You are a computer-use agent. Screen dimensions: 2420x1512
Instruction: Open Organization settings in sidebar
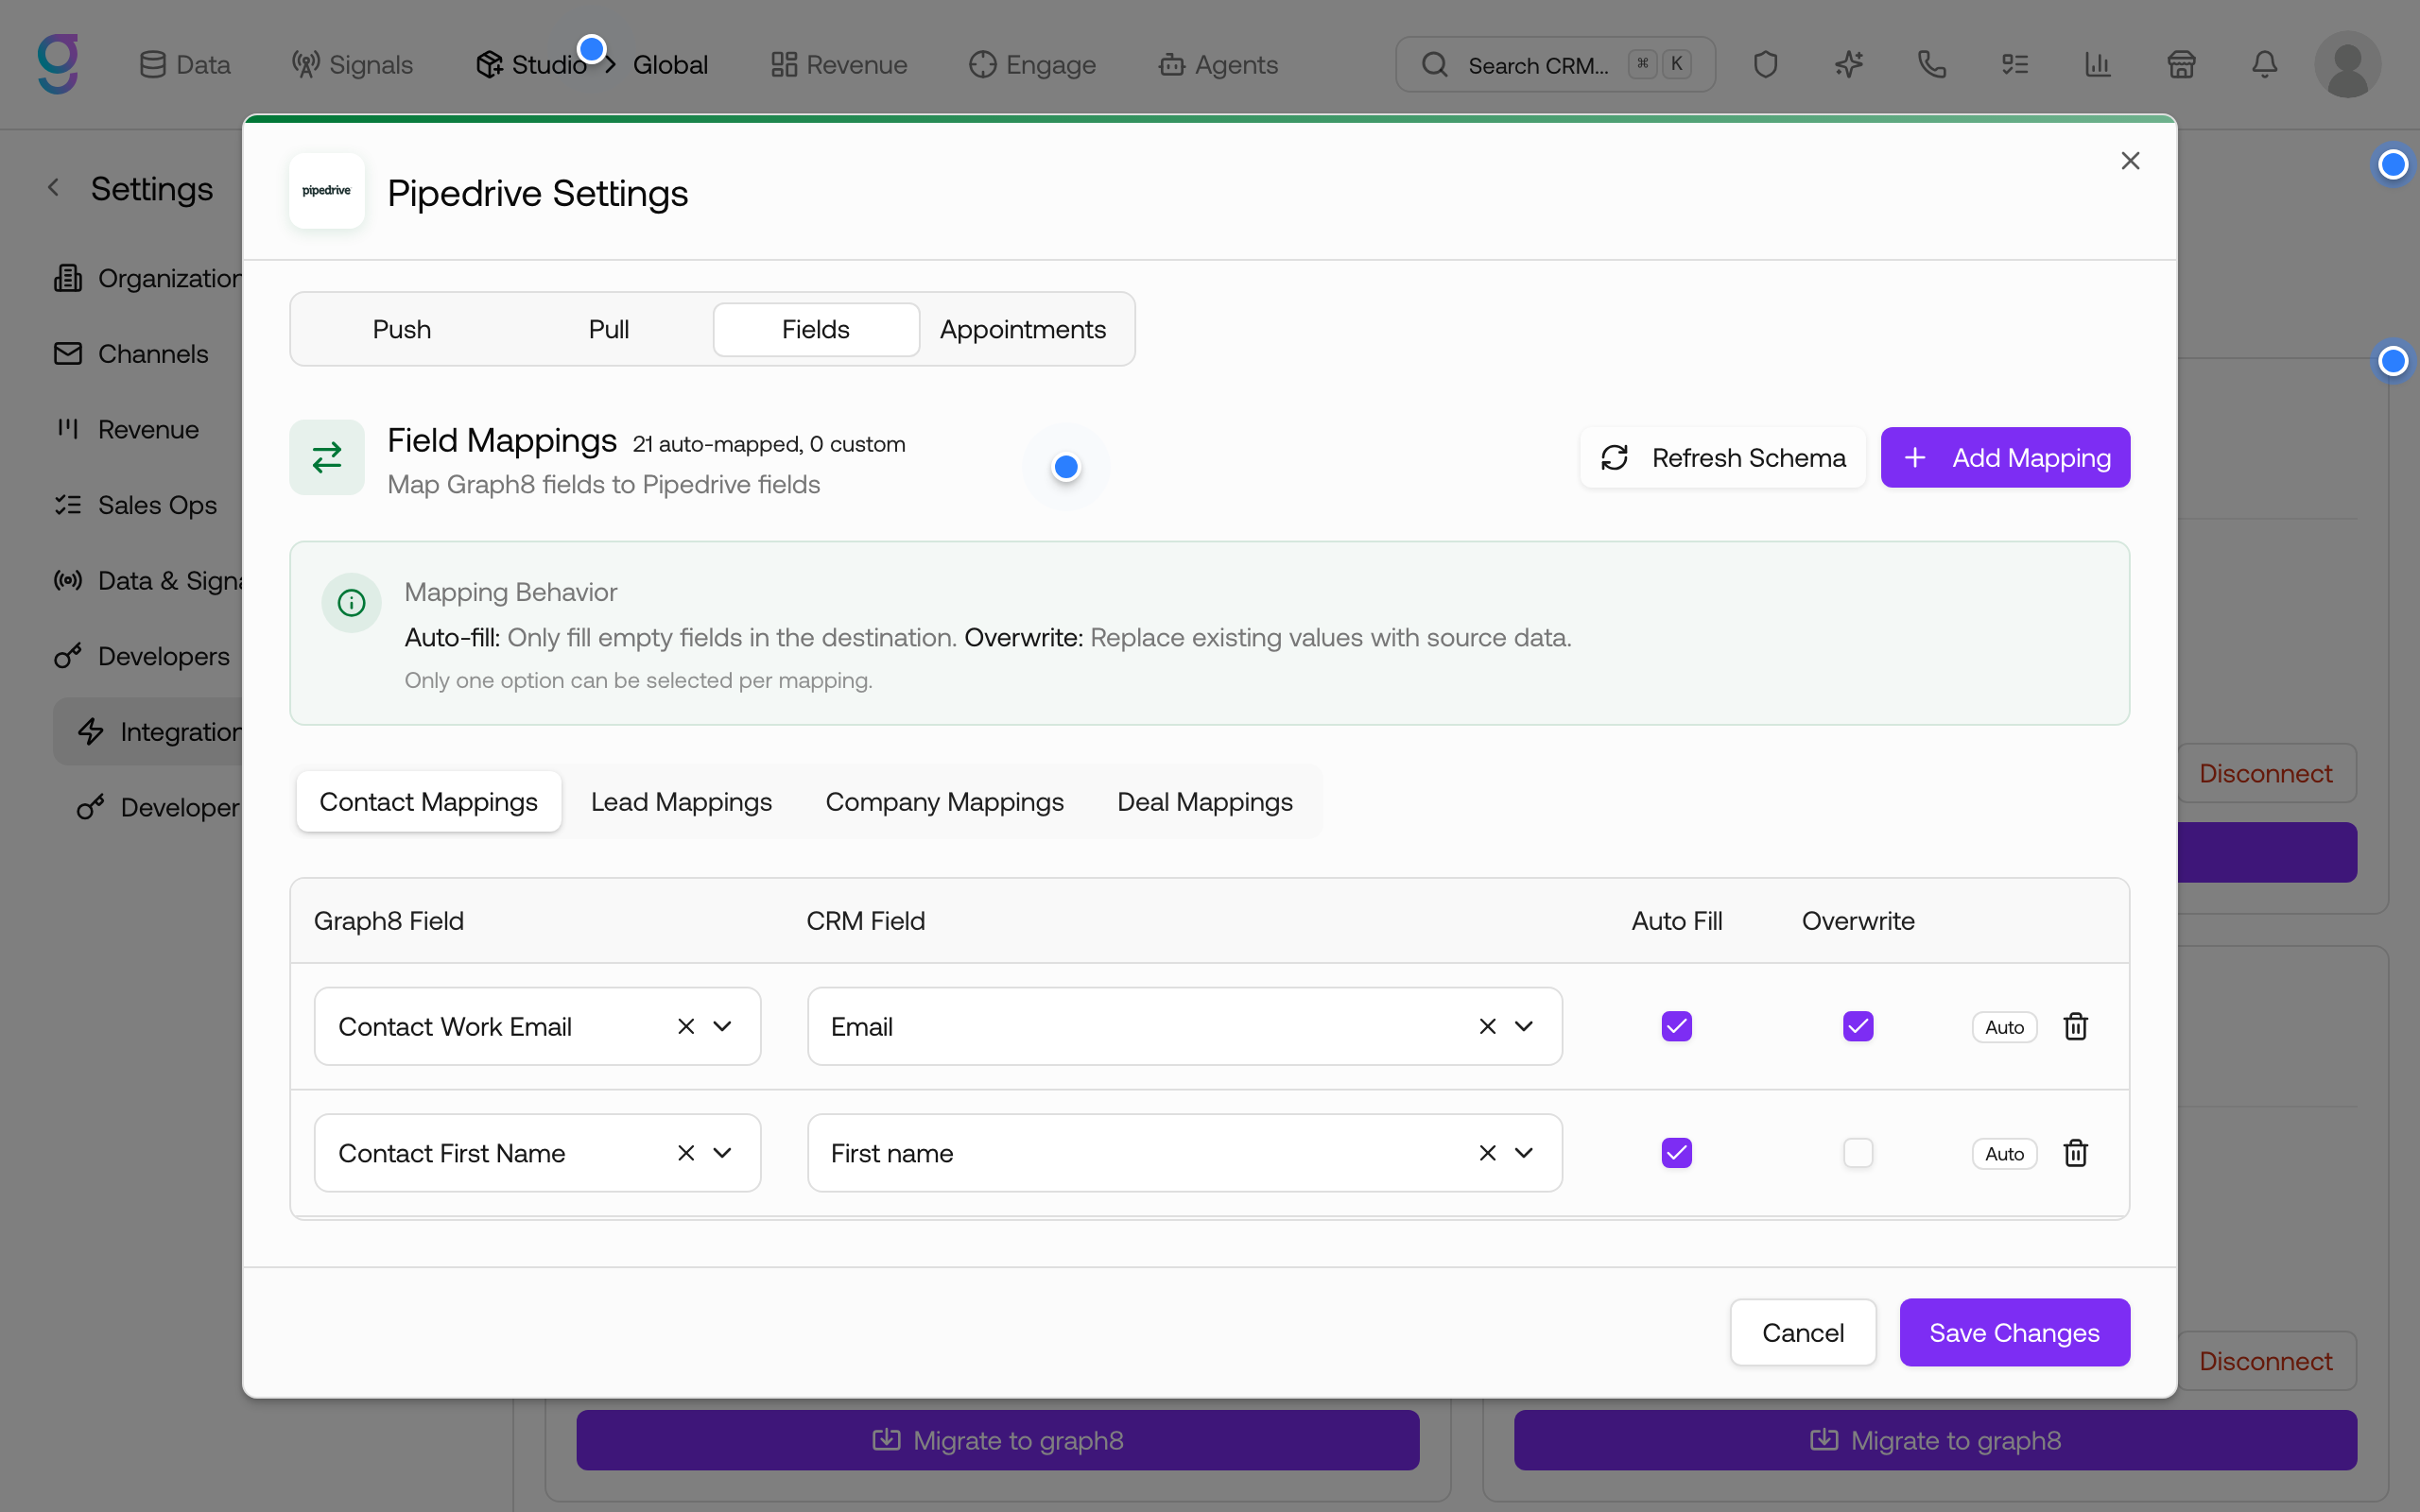click(x=148, y=278)
